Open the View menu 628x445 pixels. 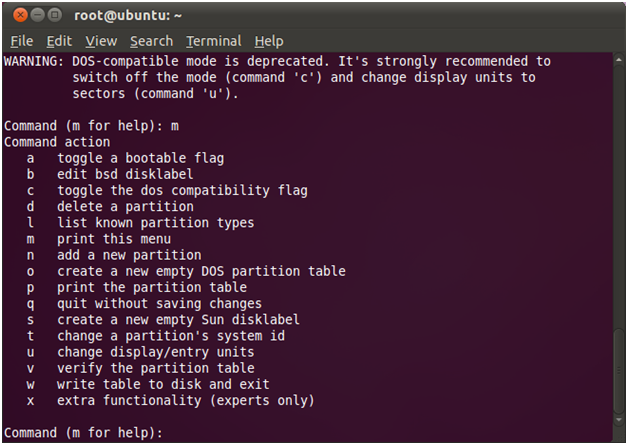(101, 41)
